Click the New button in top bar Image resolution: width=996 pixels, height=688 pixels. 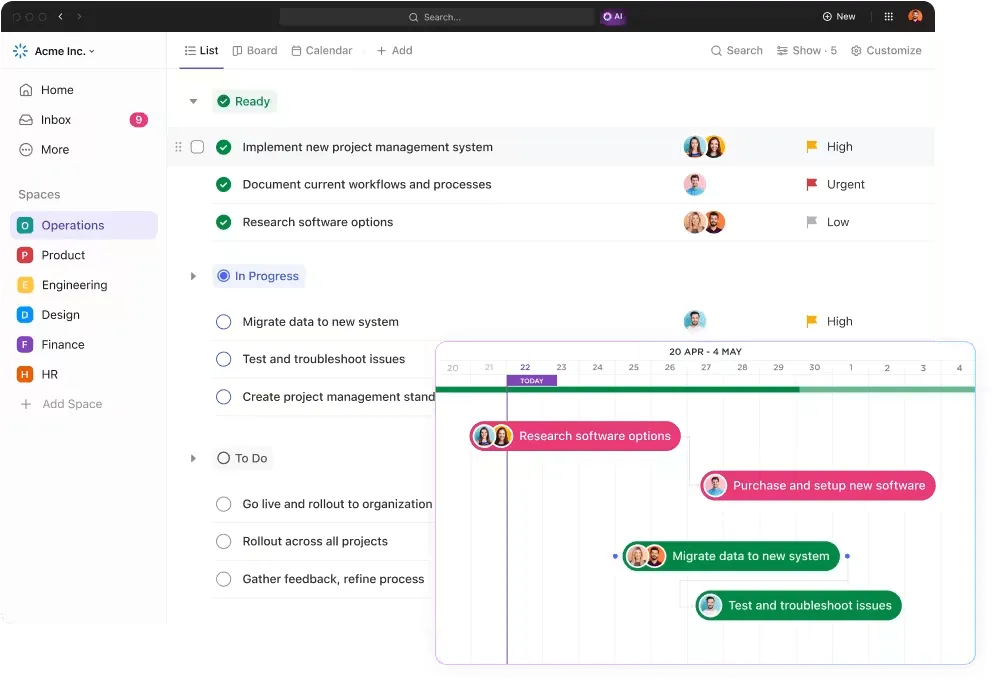[x=839, y=17]
